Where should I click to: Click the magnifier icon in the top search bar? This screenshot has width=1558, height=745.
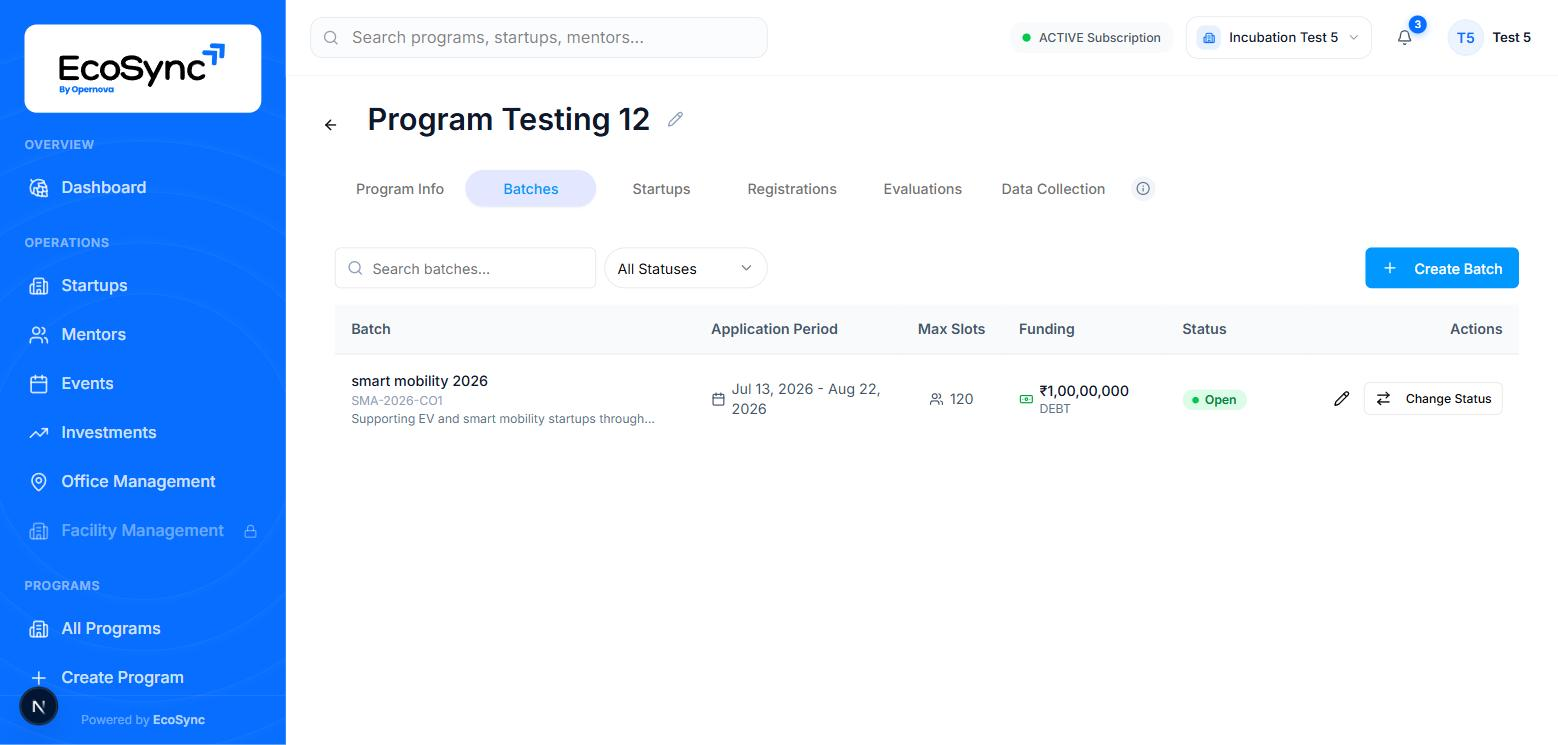click(331, 38)
